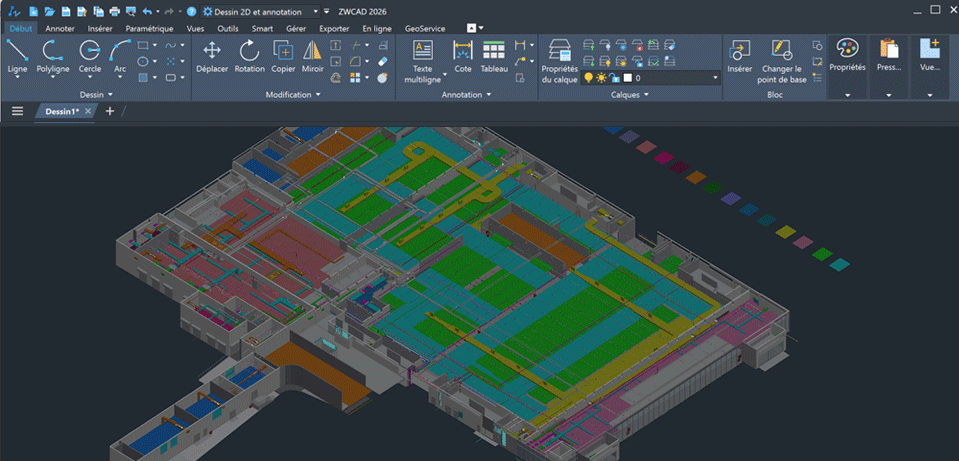Click the lock layer icon with red padlock
Viewport: 959px width, 461px height.
point(637,45)
